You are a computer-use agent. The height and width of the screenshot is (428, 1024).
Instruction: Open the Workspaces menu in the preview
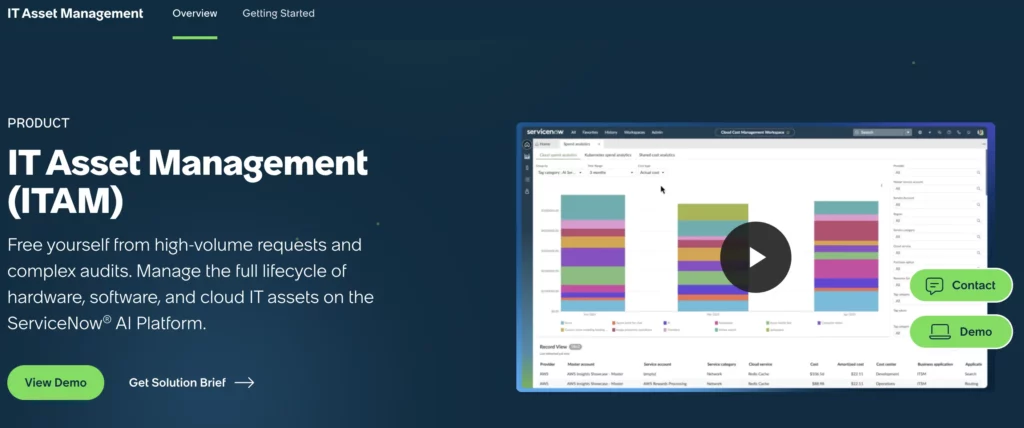[634, 132]
